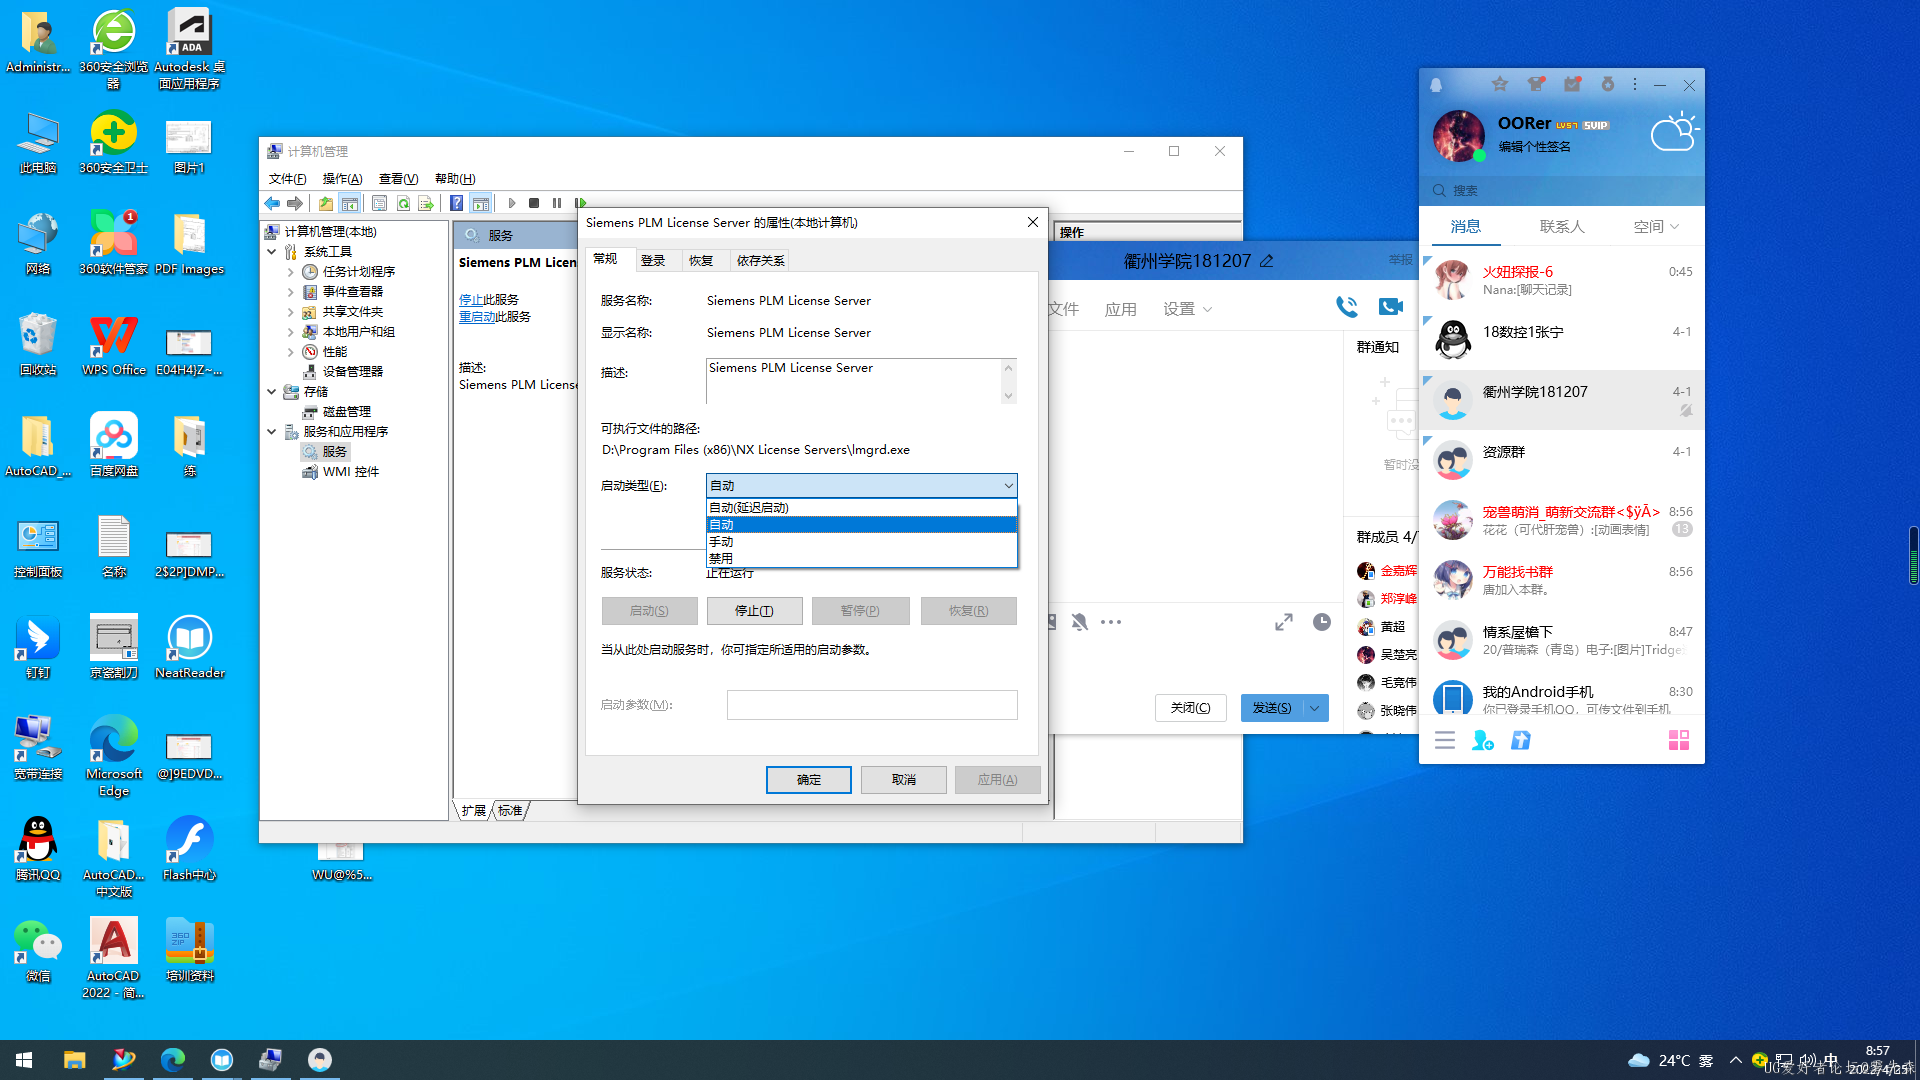Click the 停止(T) service button

pyautogui.click(x=754, y=610)
